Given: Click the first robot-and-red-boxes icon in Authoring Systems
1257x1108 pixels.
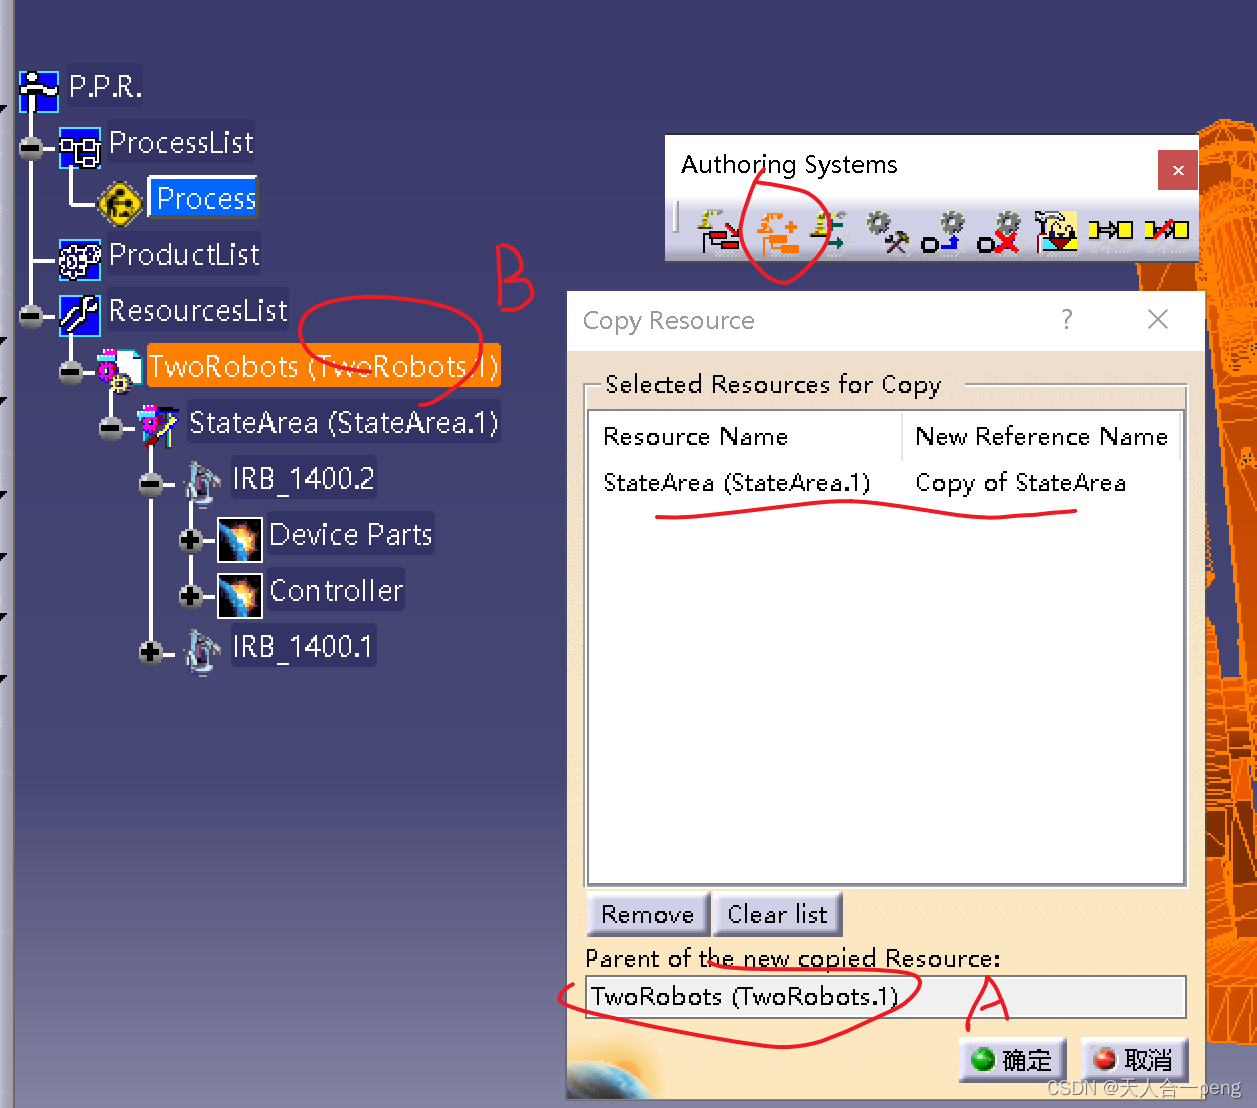Looking at the screenshot, I should (x=720, y=232).
